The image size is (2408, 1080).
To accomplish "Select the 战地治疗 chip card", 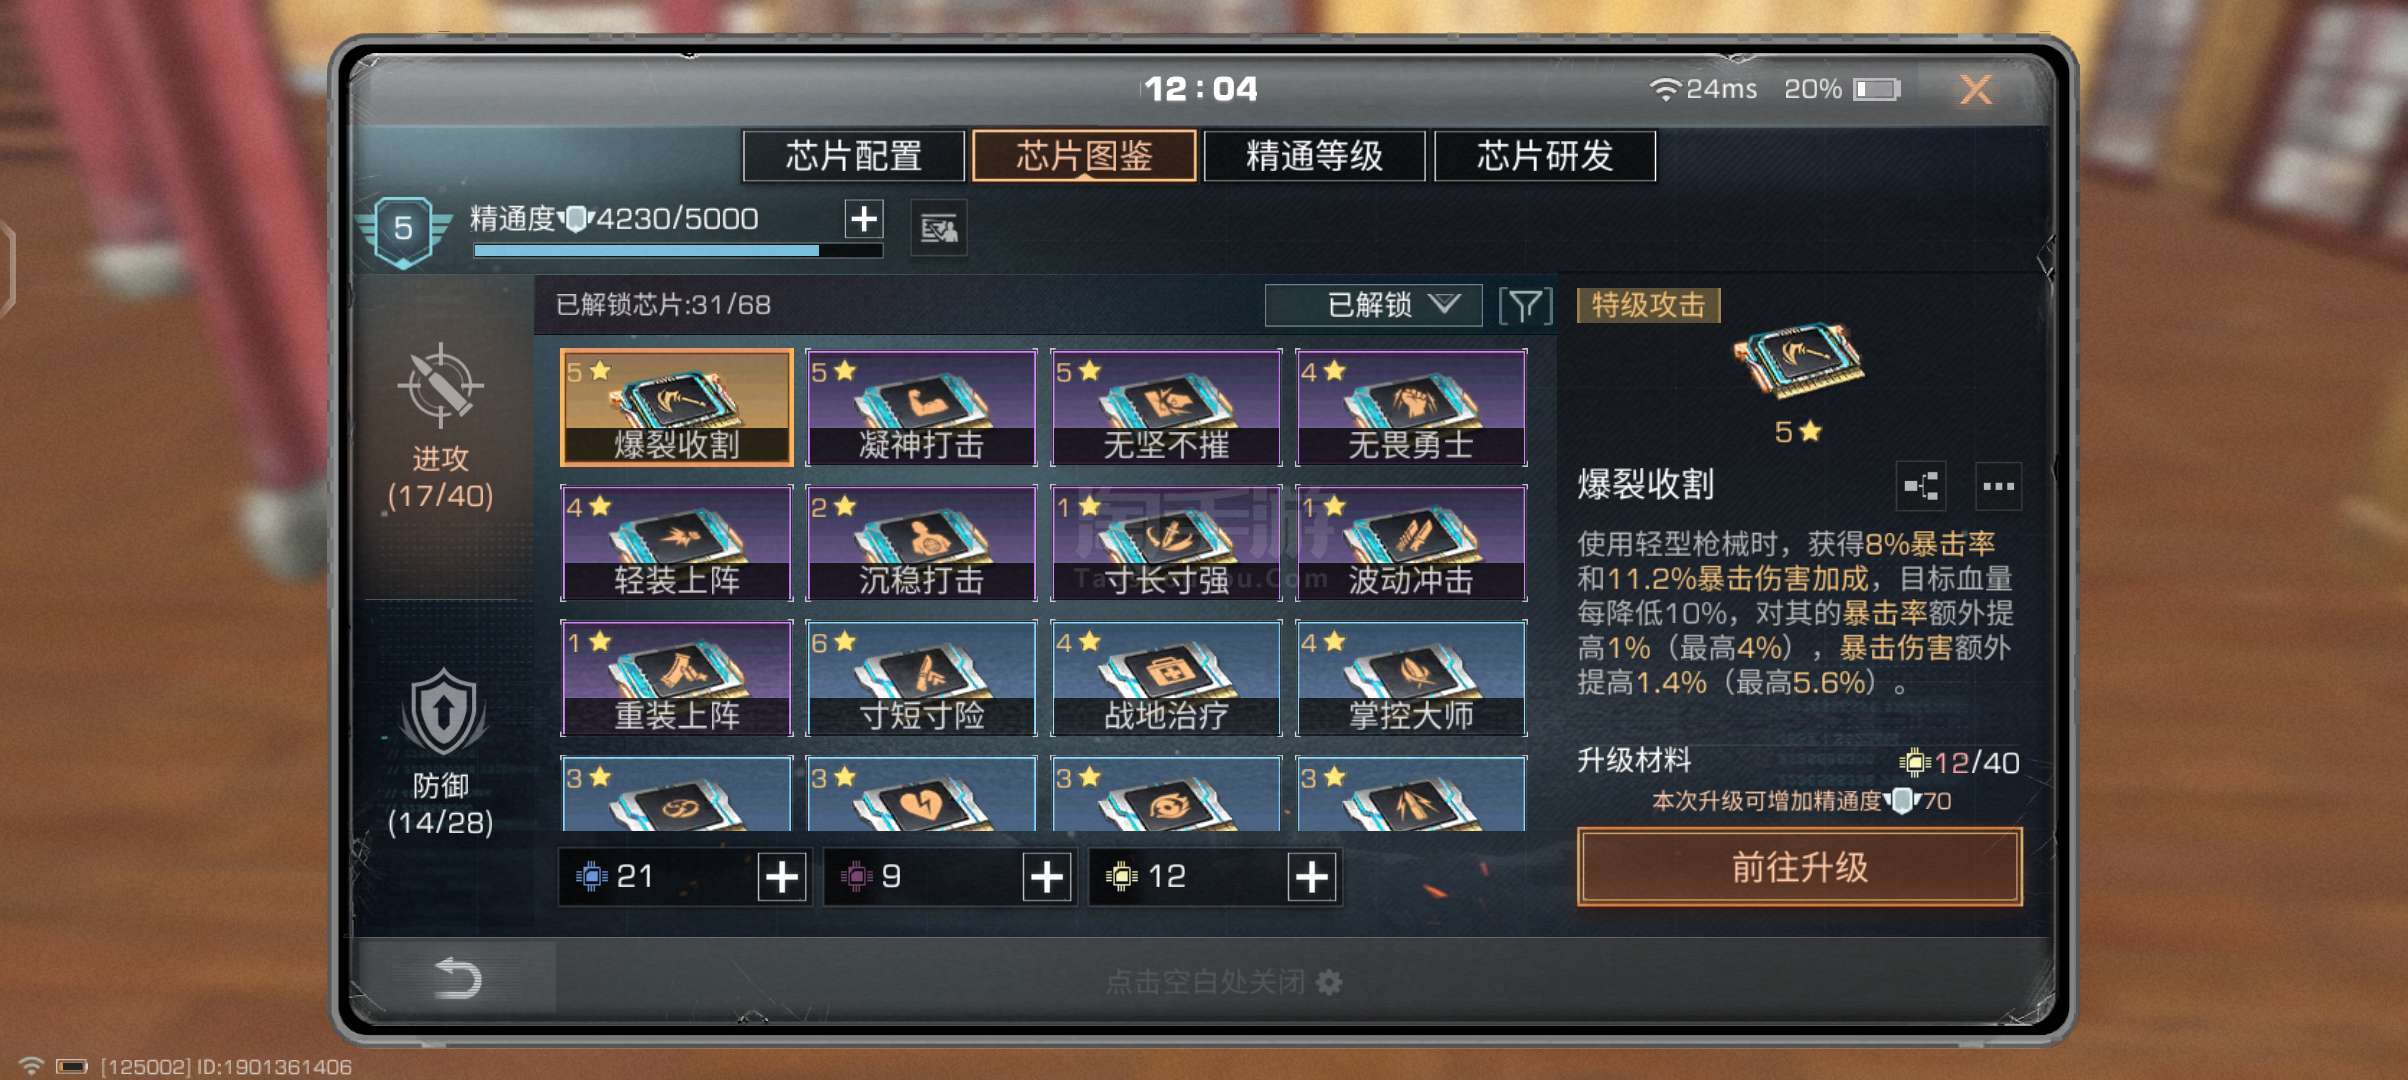I will 1166,678.
